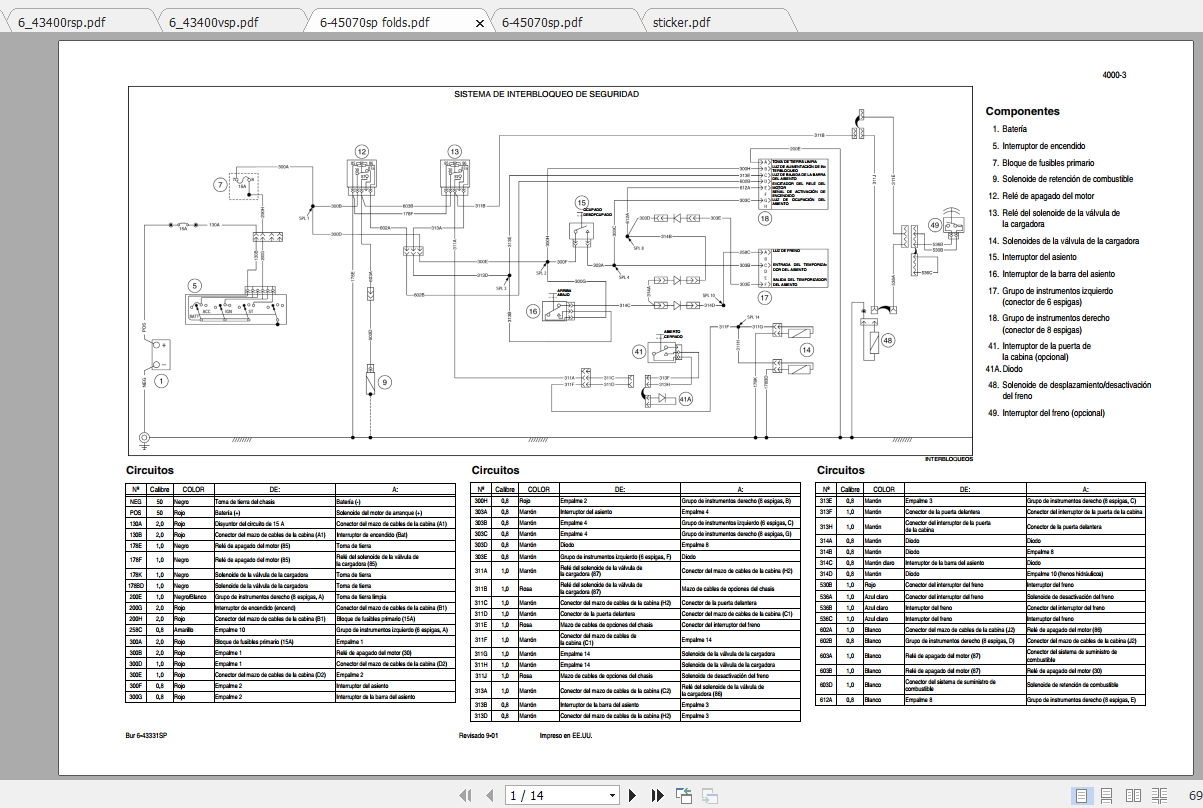
Task: Select the single page view icon
Action: point(1081,794)
